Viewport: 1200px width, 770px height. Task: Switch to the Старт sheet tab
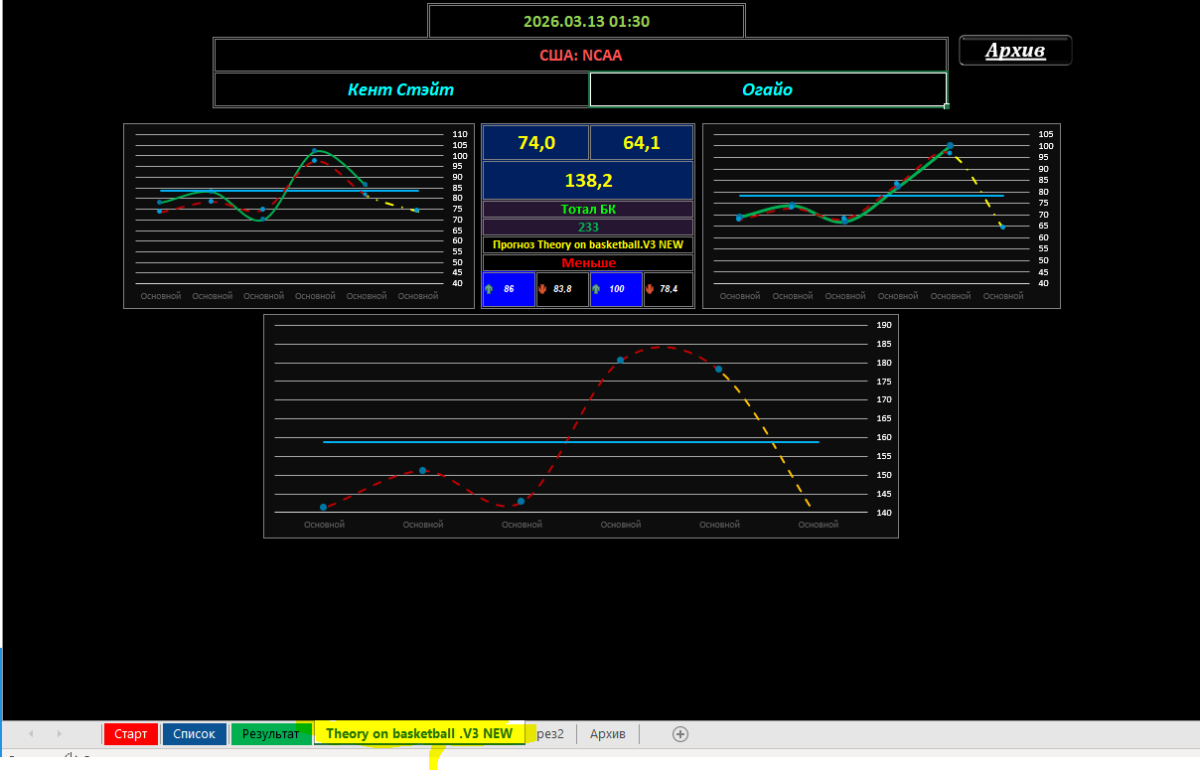coord(130,734)
